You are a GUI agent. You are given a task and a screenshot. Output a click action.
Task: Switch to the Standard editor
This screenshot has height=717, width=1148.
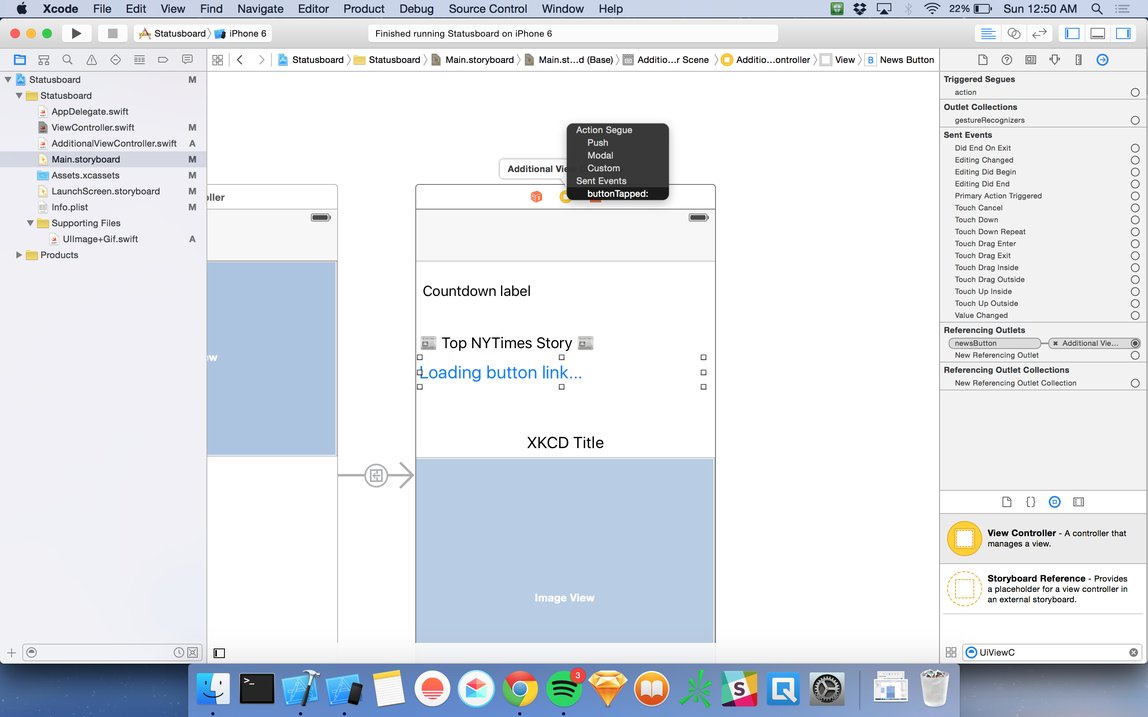pos(988,33)
